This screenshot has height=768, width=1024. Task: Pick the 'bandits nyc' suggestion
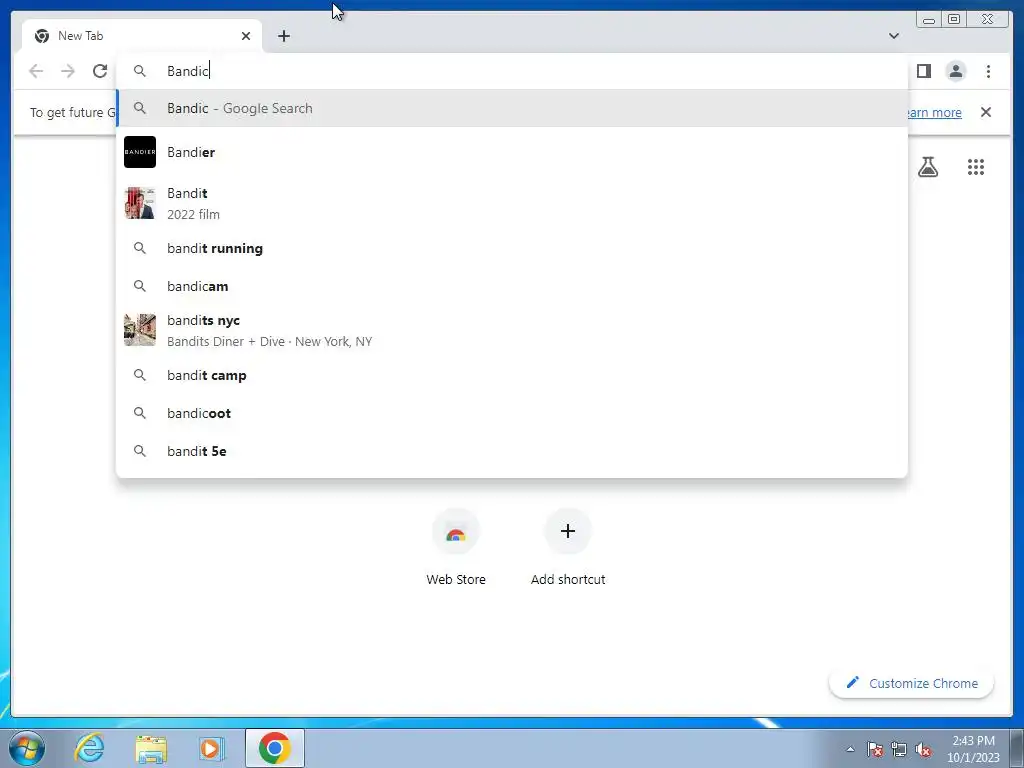512,330
